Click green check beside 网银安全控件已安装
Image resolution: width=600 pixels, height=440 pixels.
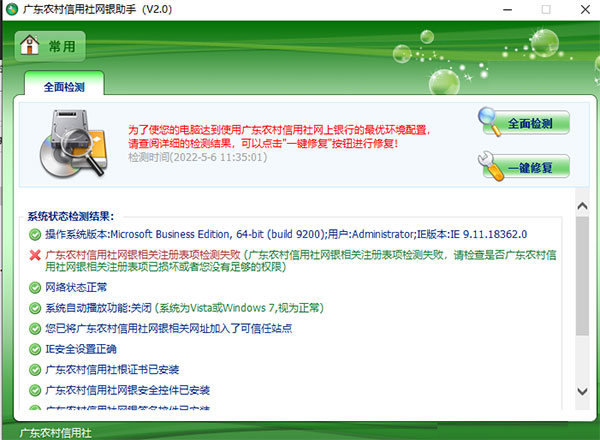point(35,391)
